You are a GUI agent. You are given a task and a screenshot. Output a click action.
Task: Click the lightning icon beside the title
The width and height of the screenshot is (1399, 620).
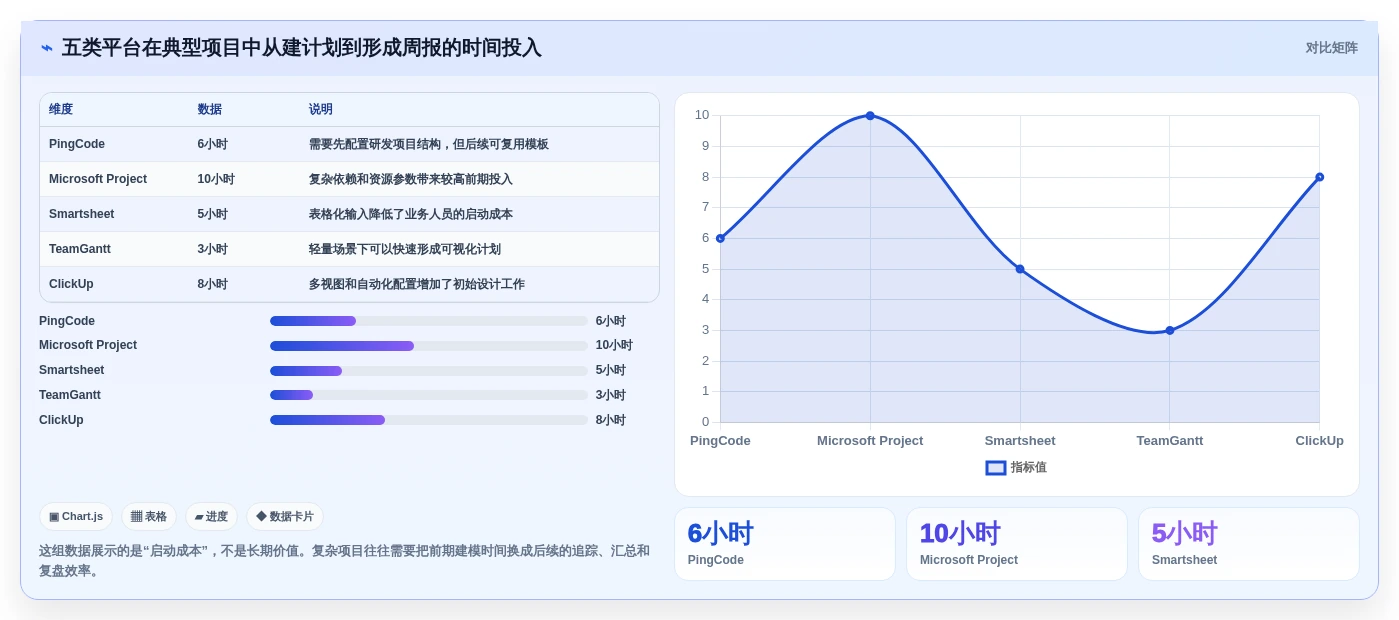tap(47, 48)
